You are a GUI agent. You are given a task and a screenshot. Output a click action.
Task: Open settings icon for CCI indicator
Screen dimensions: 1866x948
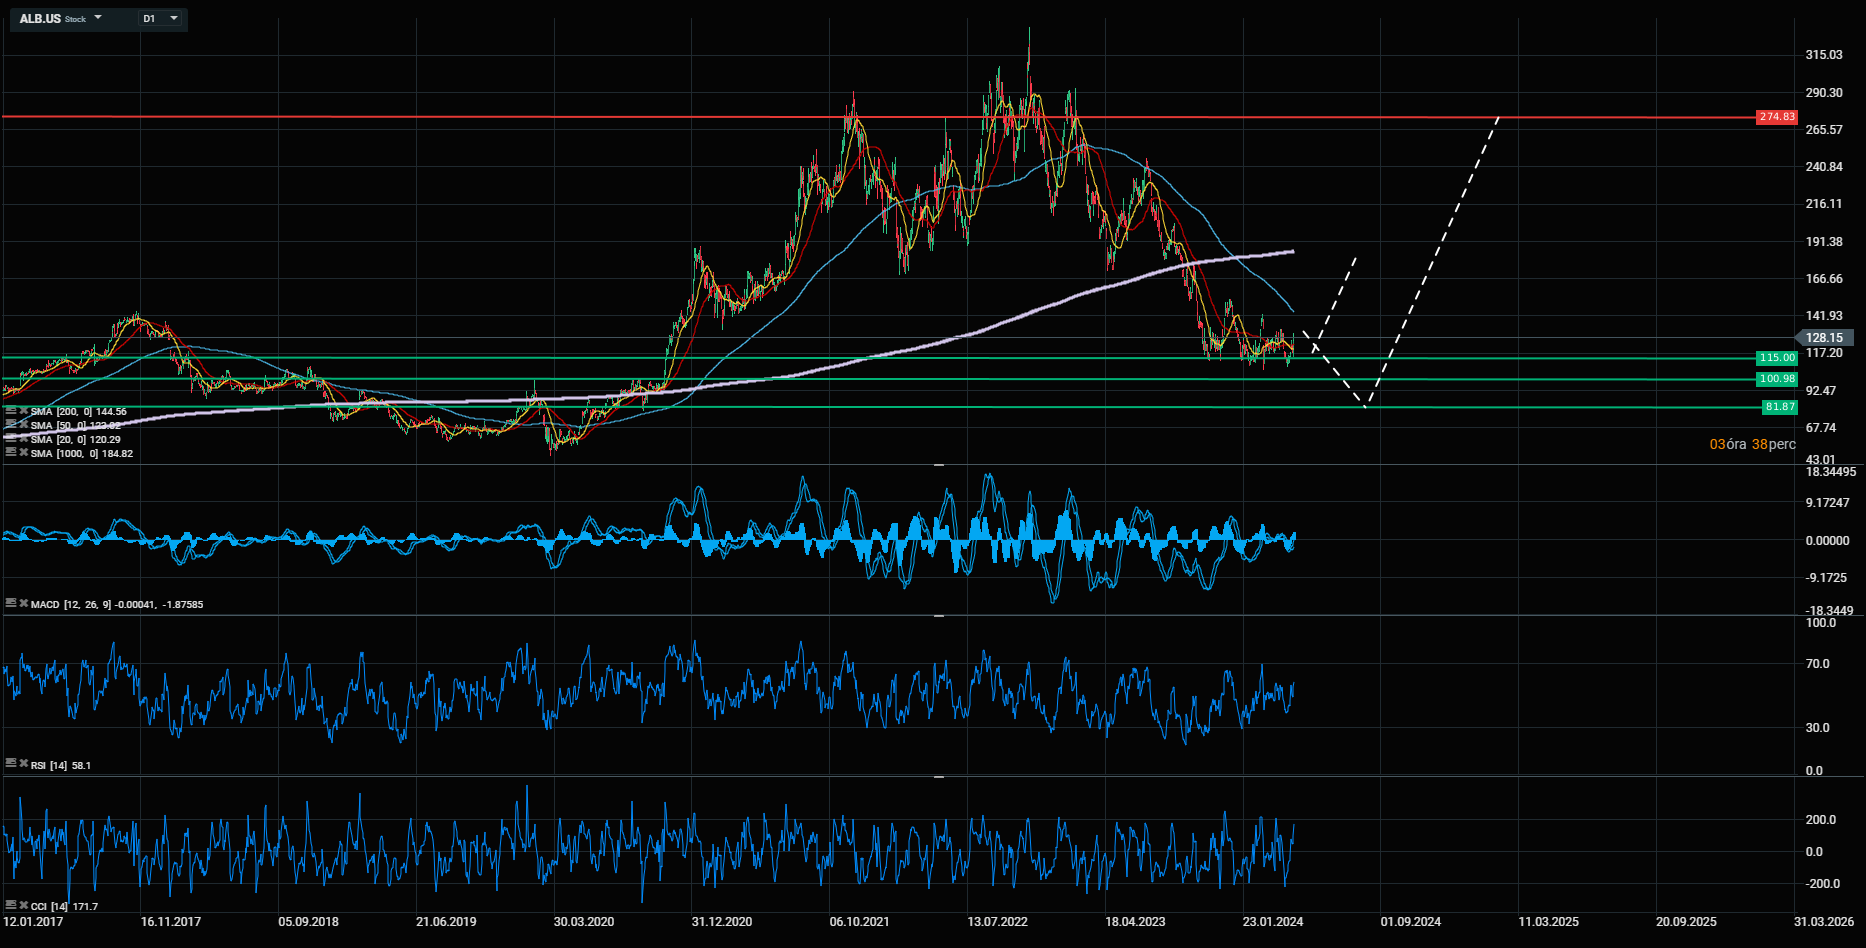click(x=10, y=906)
